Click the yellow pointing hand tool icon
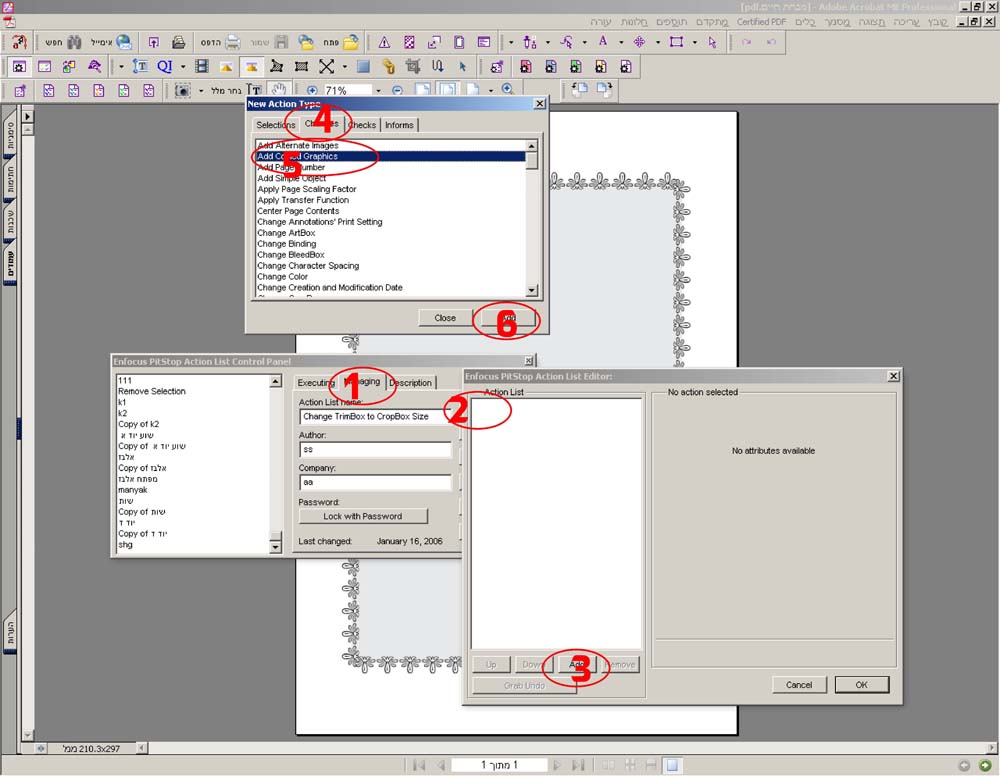This screenshot has width=1000, height=776. 388,66
